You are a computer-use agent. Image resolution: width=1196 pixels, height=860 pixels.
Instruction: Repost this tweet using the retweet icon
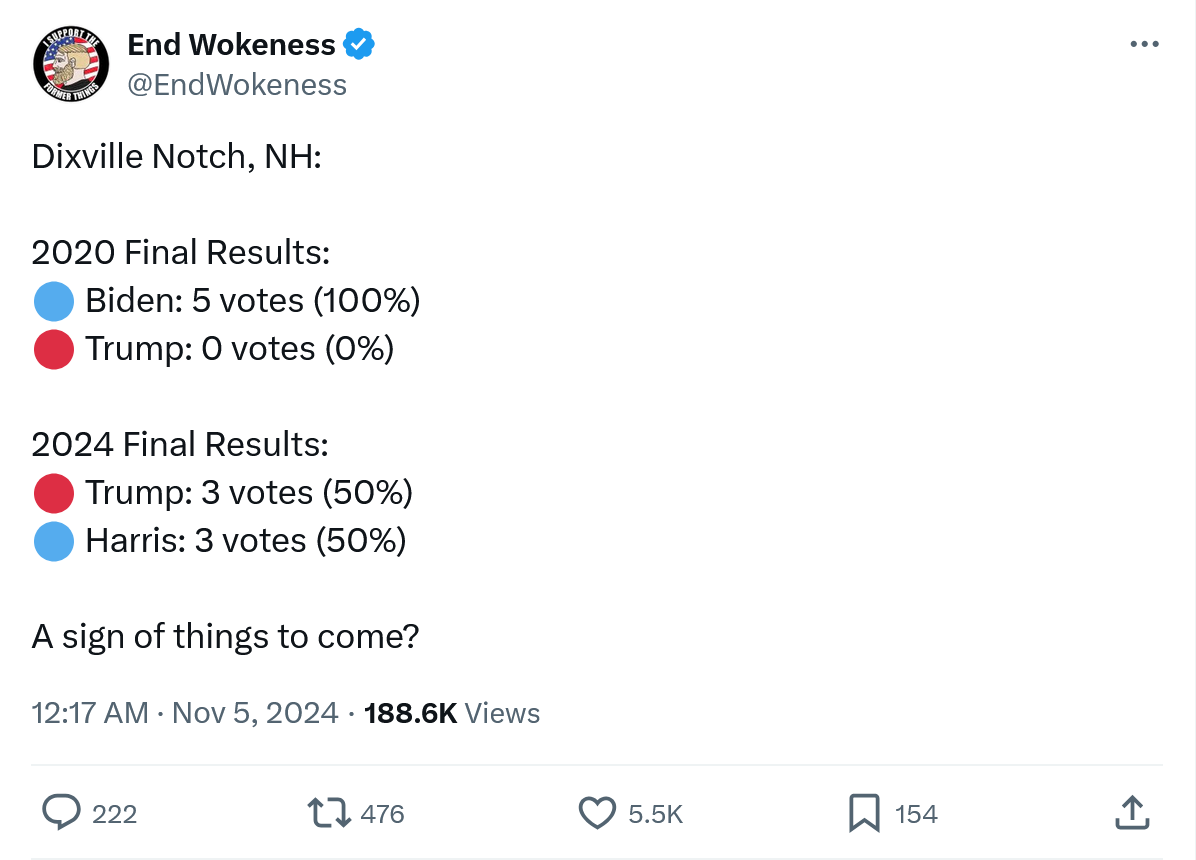coord(329,813)
